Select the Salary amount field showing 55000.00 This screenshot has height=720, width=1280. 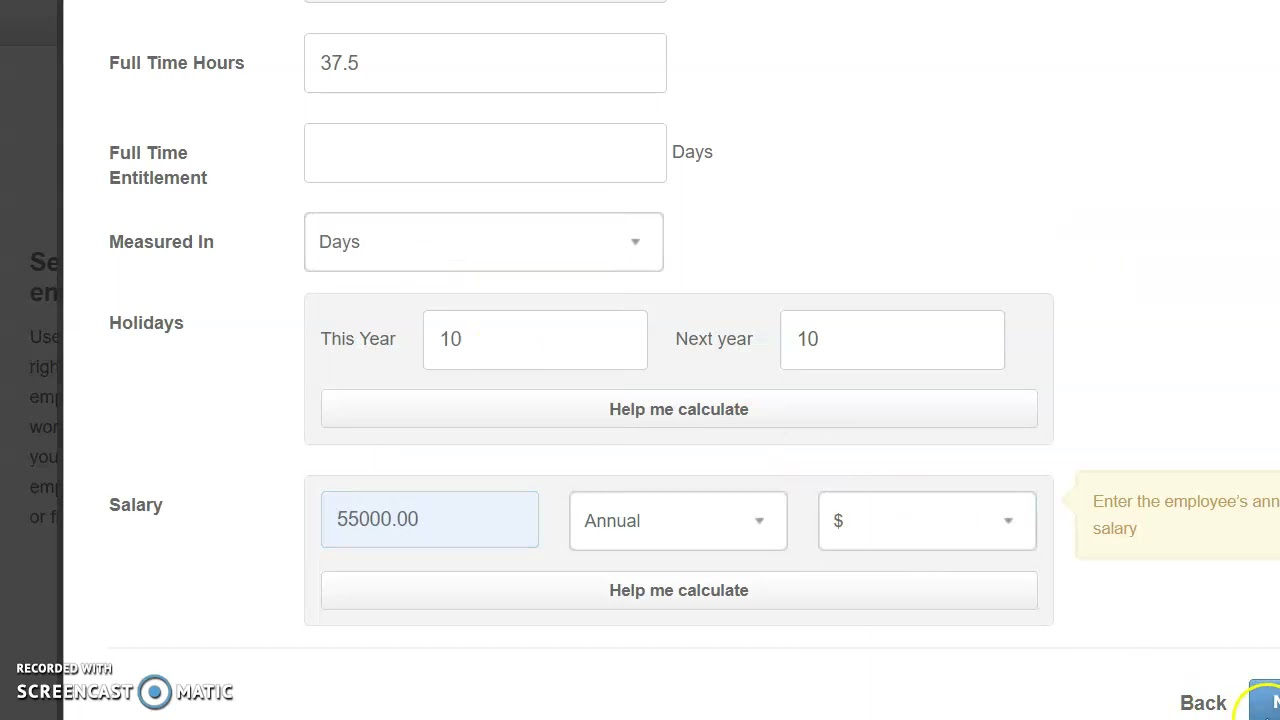[x=430, y=519]
